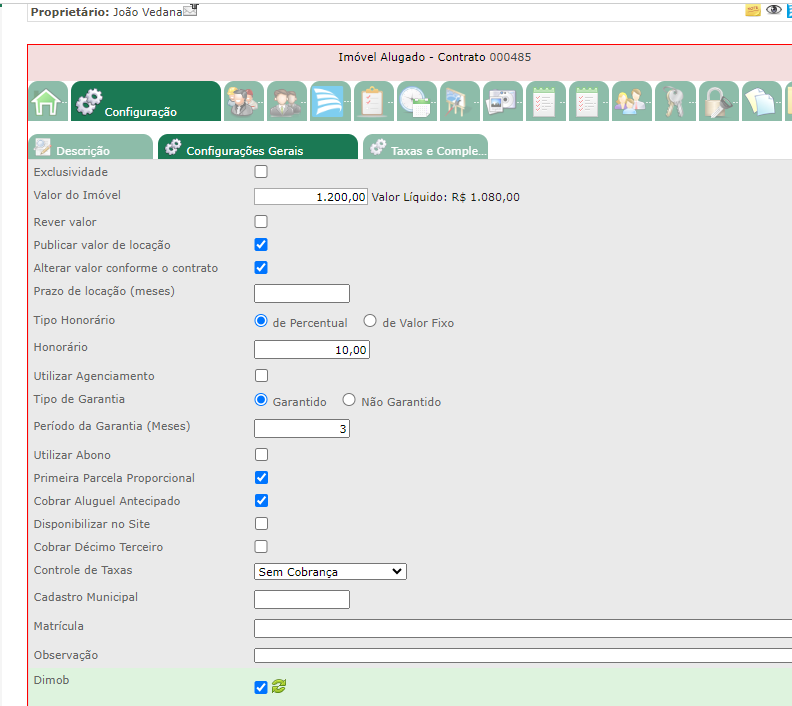Viewport: 792px width, 706px height.
Task: Enable the Utilizar Abono checkbox
Action: pos(261,455)
